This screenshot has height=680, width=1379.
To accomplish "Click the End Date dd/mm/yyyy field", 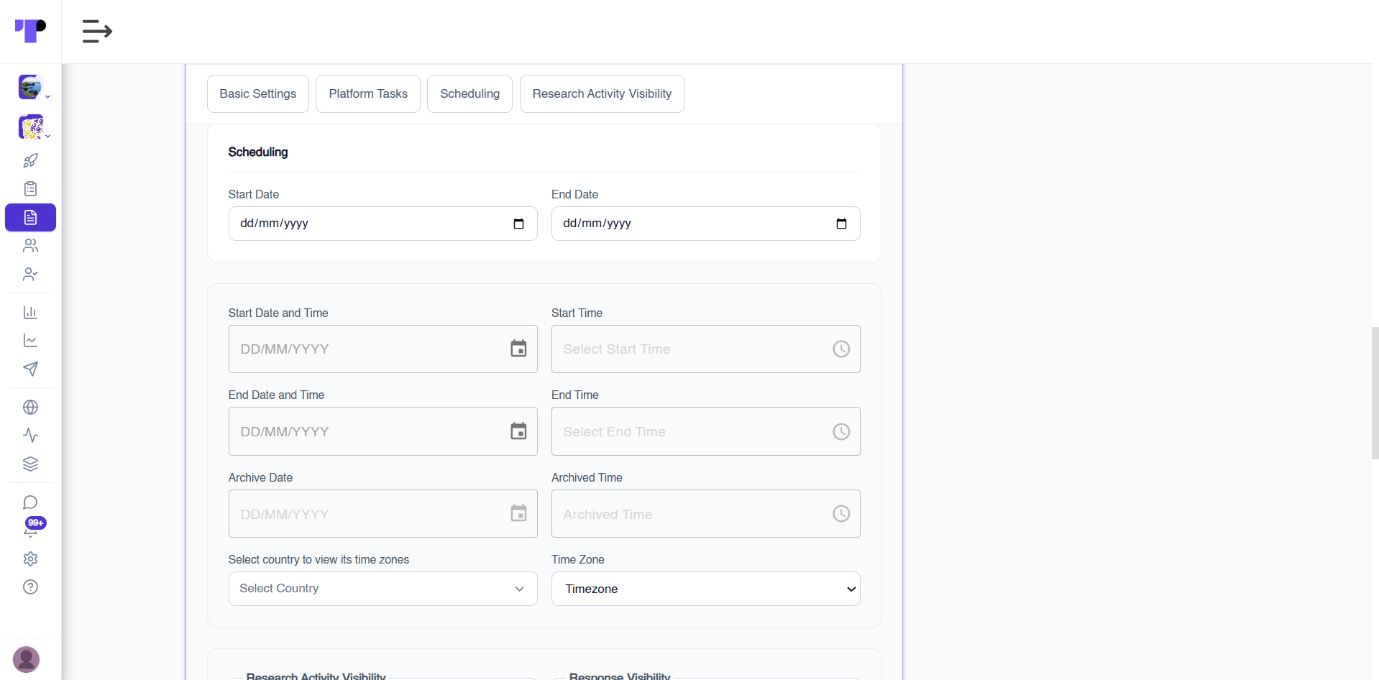I will 706,224.
